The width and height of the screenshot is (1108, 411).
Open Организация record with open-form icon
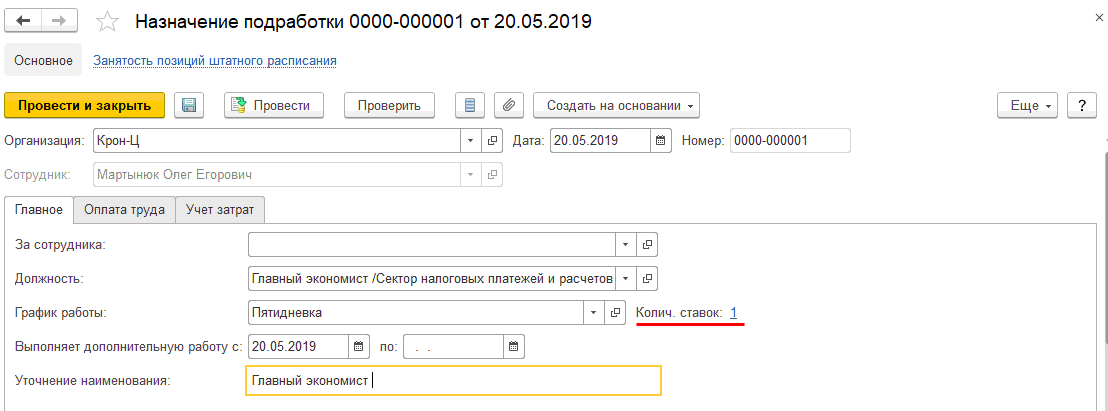coord(492,141)
